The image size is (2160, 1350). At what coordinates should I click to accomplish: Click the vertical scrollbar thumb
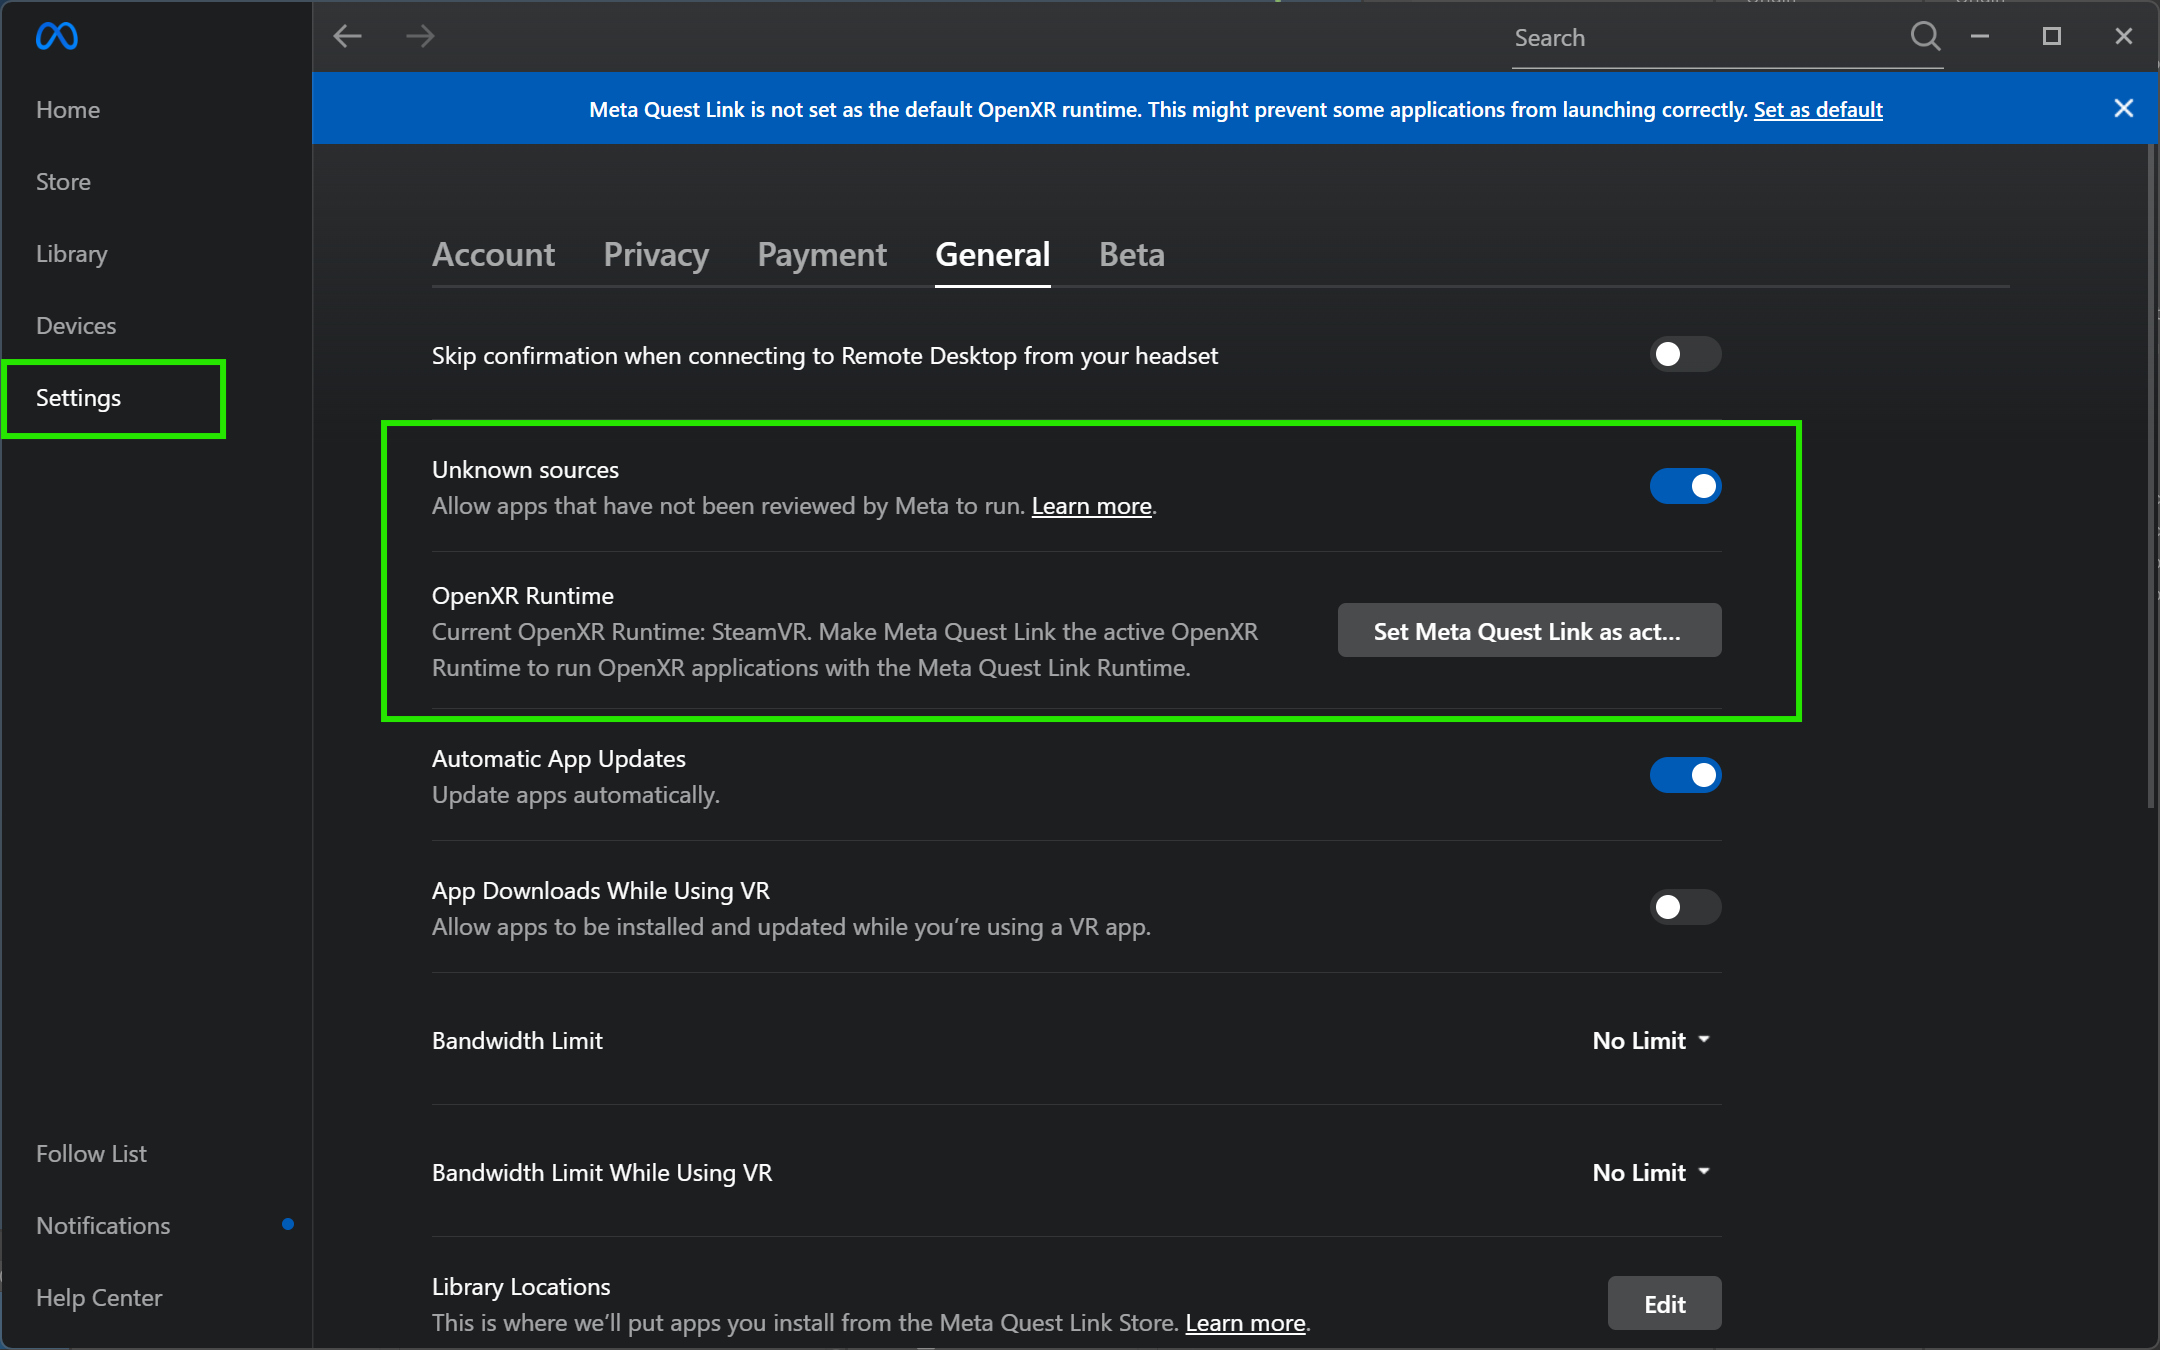(2151, 476)
